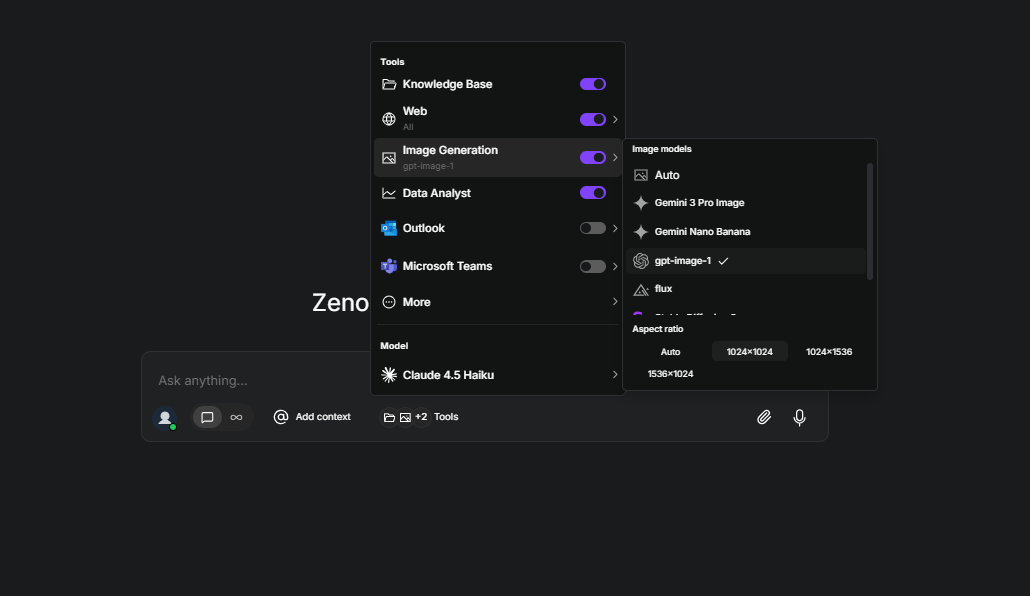Select the gpt-image-1 model entry
The height and width of the screenshot is (596, 1030).
[x=746, y=261]
